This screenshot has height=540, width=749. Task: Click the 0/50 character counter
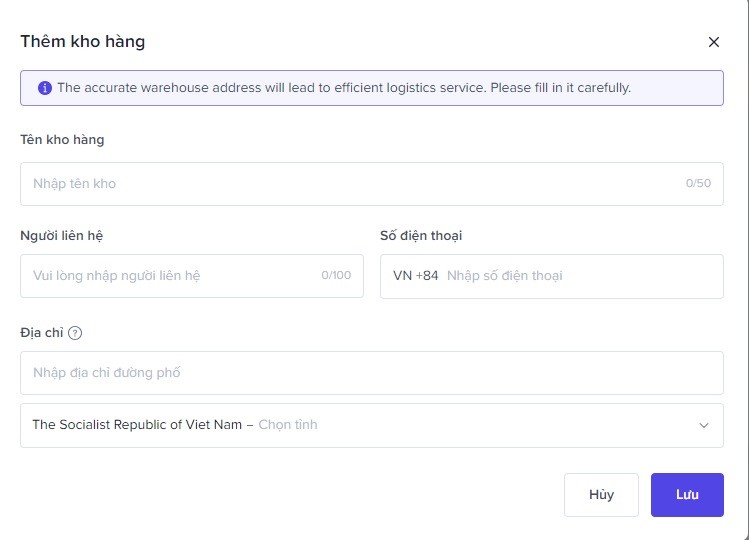698,184
